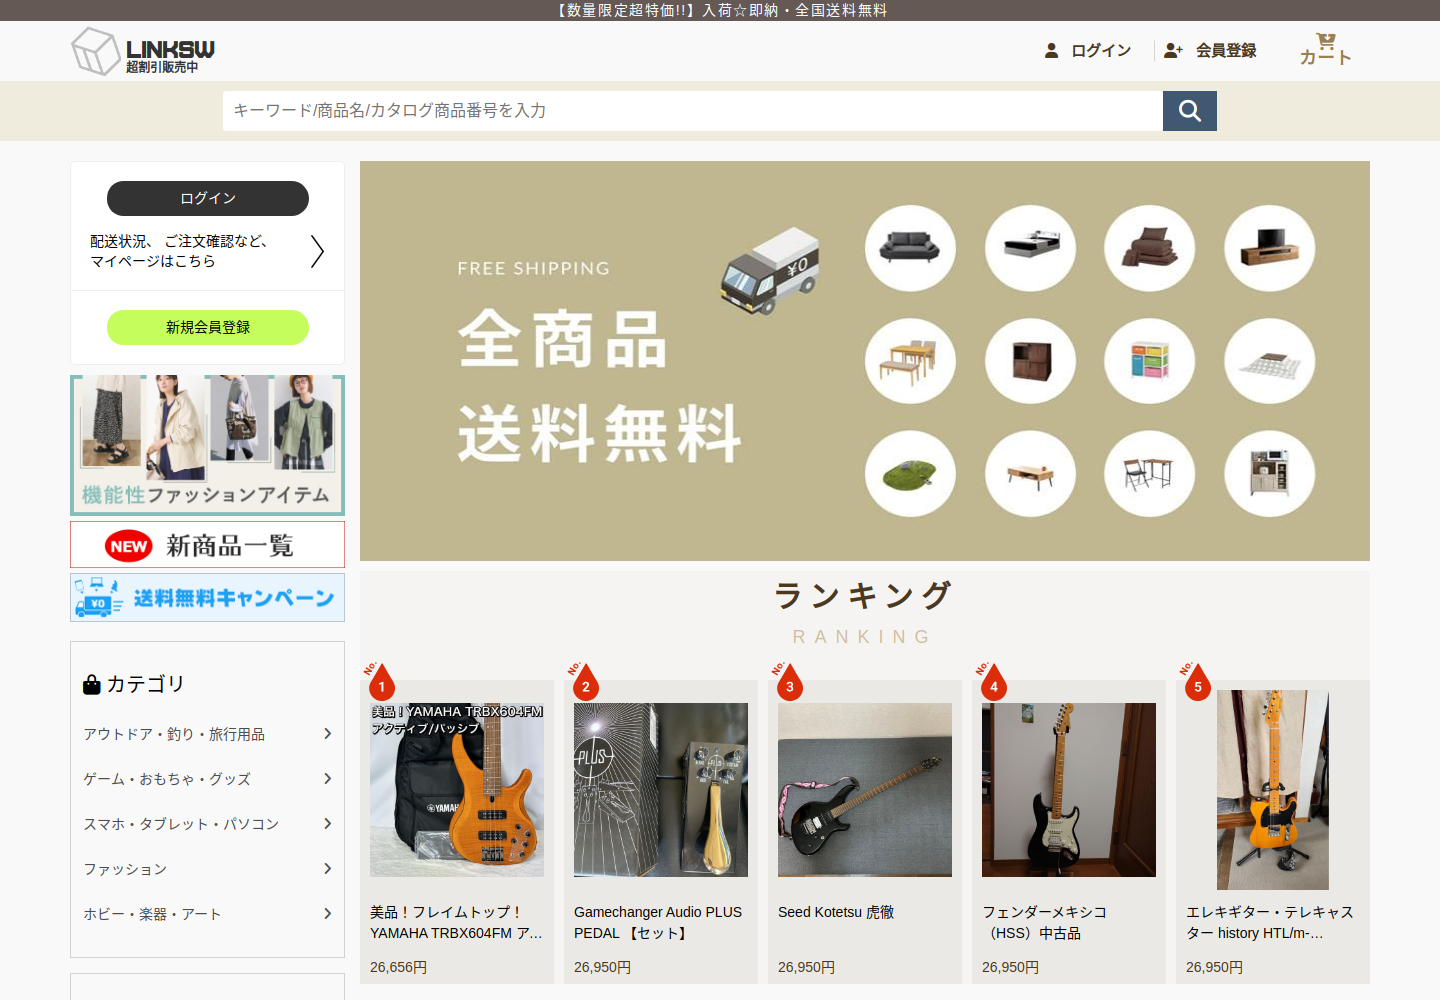Open history telecaster guitar thumbnail

click(x=1273, y=790)
